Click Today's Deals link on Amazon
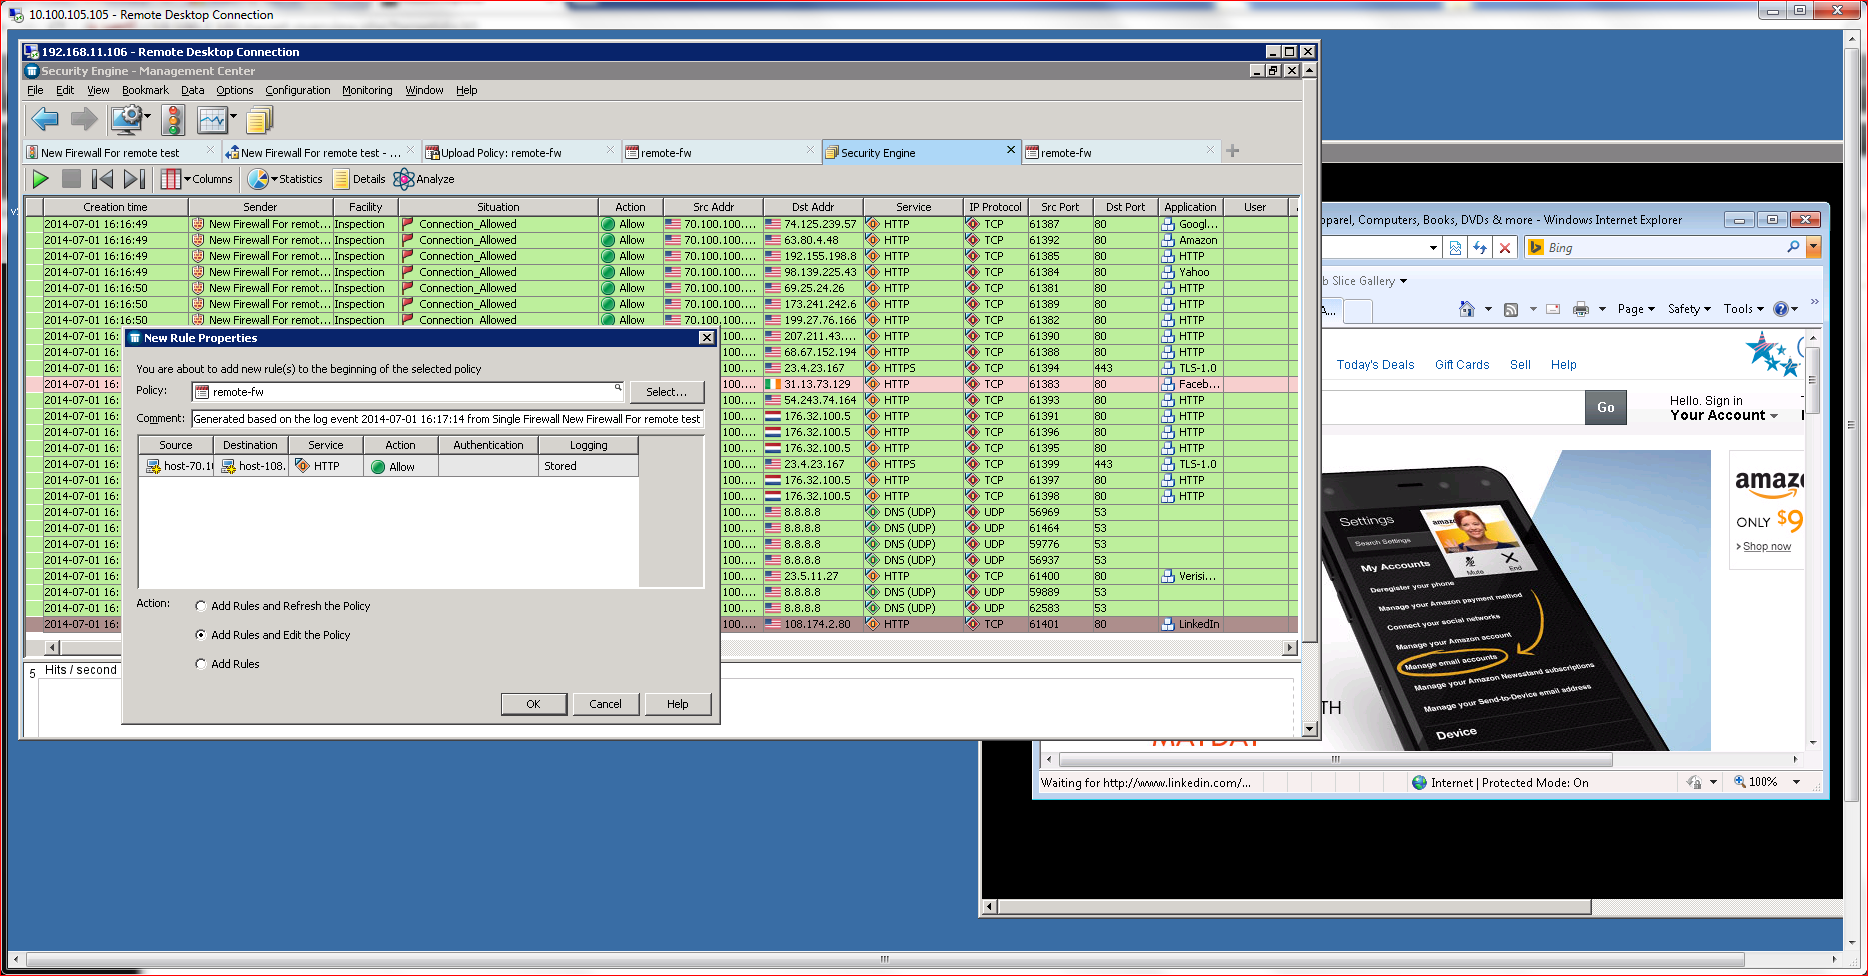 [1375, 365]
